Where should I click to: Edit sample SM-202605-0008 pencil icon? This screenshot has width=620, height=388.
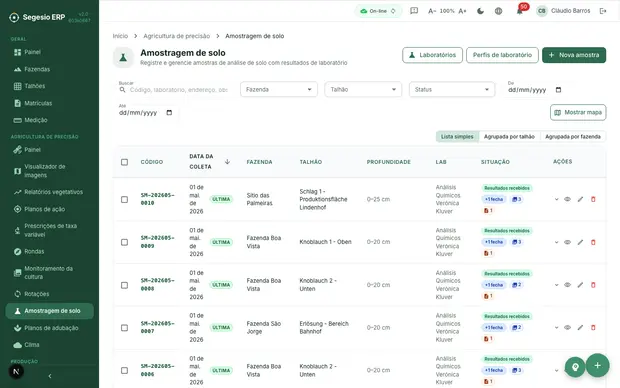[580, 285]
